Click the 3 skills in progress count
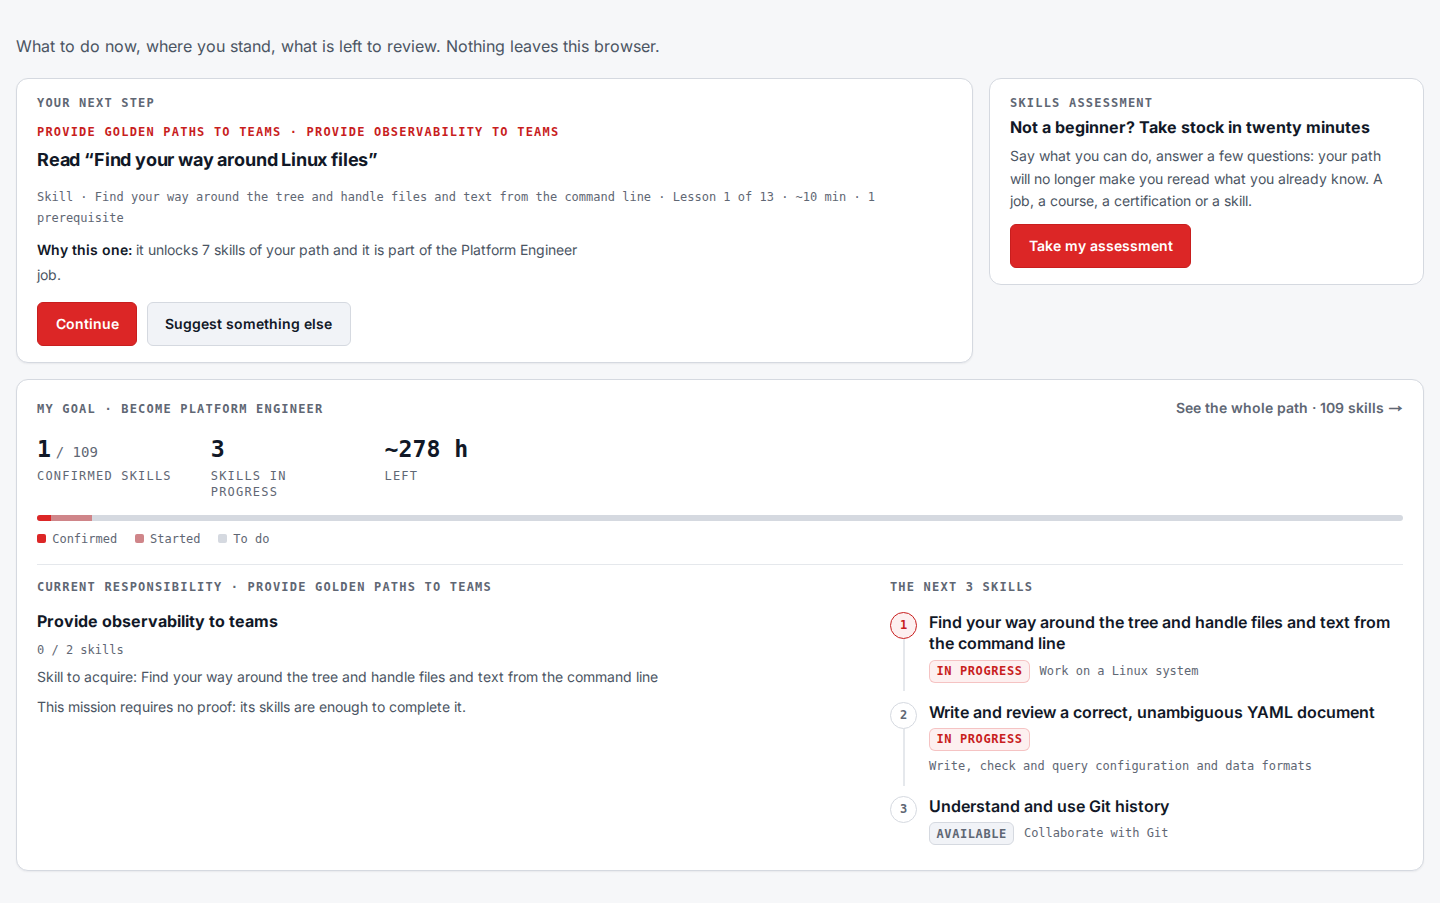Image resolution: width=1440 pixels, height=903 pixels. tap(217, 449)
